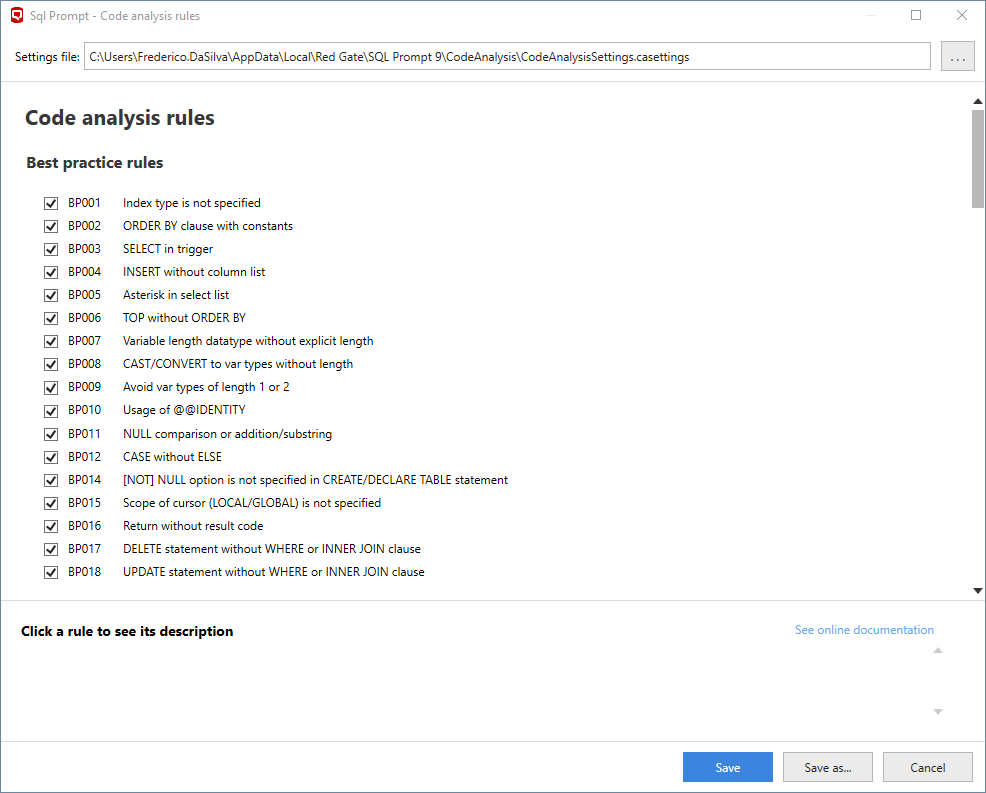The image size is (986, 793).
Task: Select the 'CASE without ELSE' rule text
Action: click(x=172, y=457)
